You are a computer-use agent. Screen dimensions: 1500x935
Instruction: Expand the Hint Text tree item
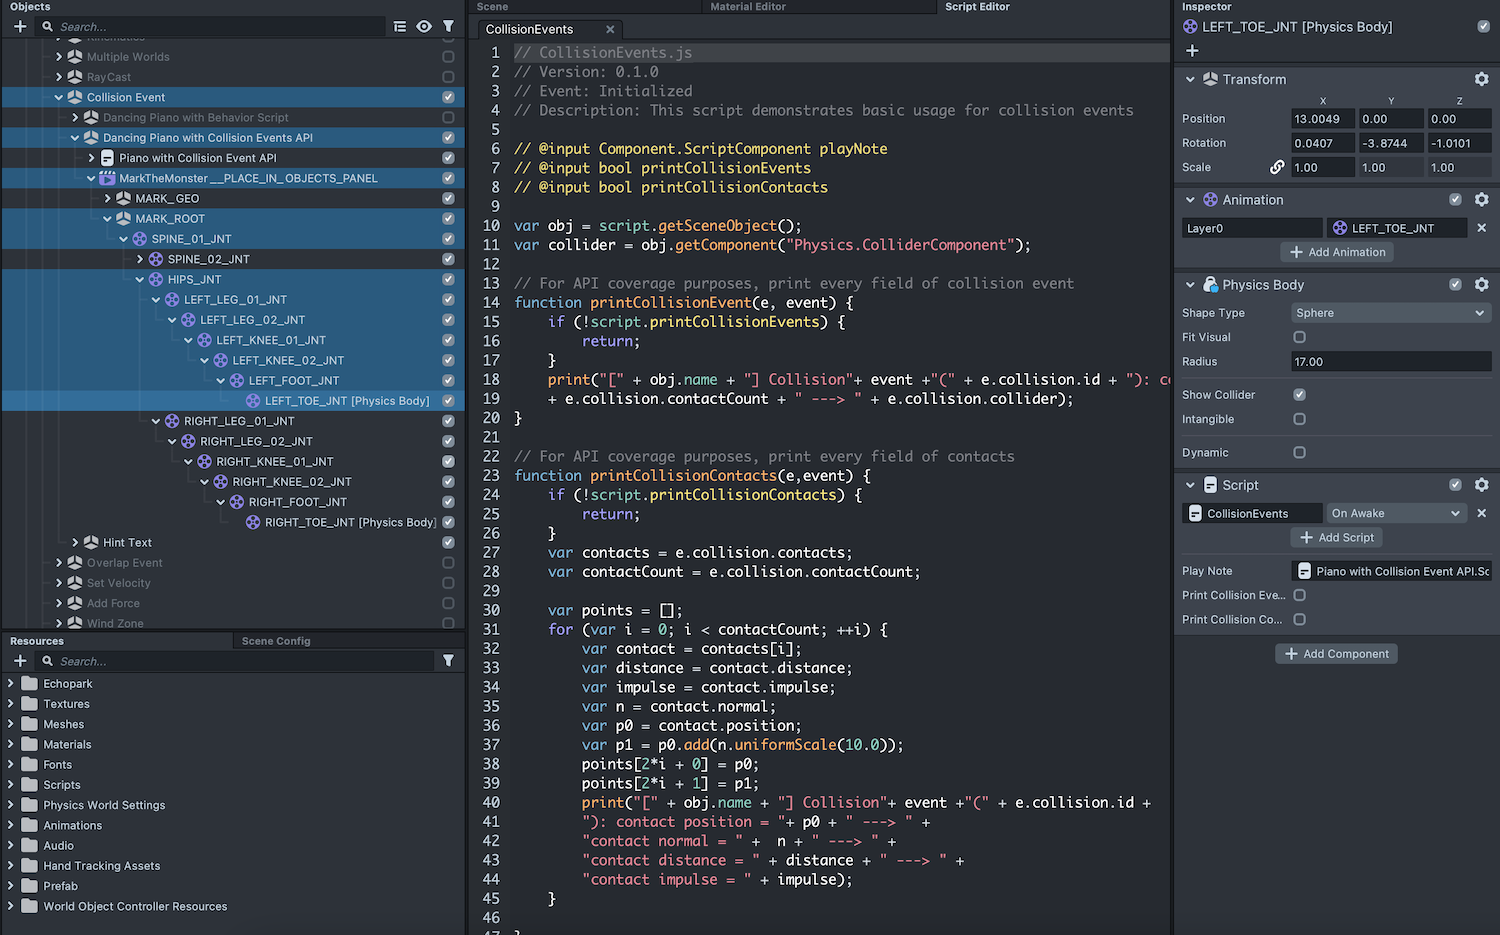coord(75,542)
